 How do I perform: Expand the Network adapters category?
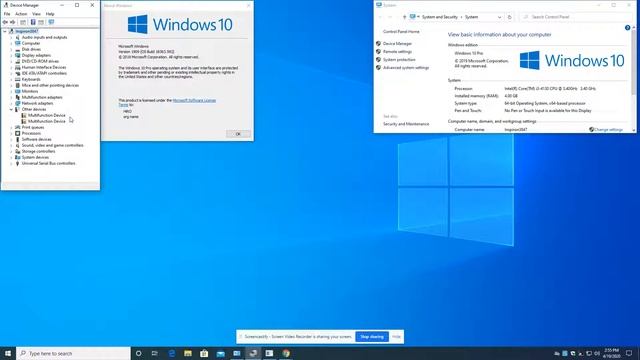point(11,103)
